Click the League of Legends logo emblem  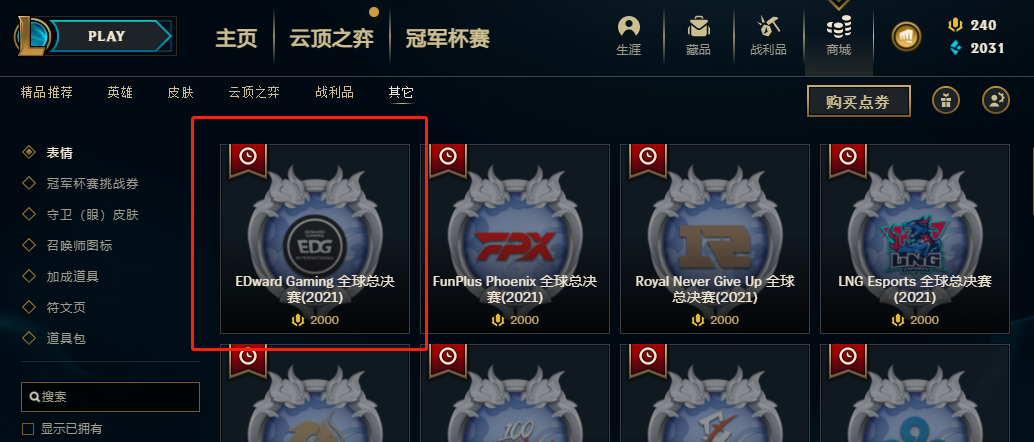pyautogui.click(x=31, y=36)
